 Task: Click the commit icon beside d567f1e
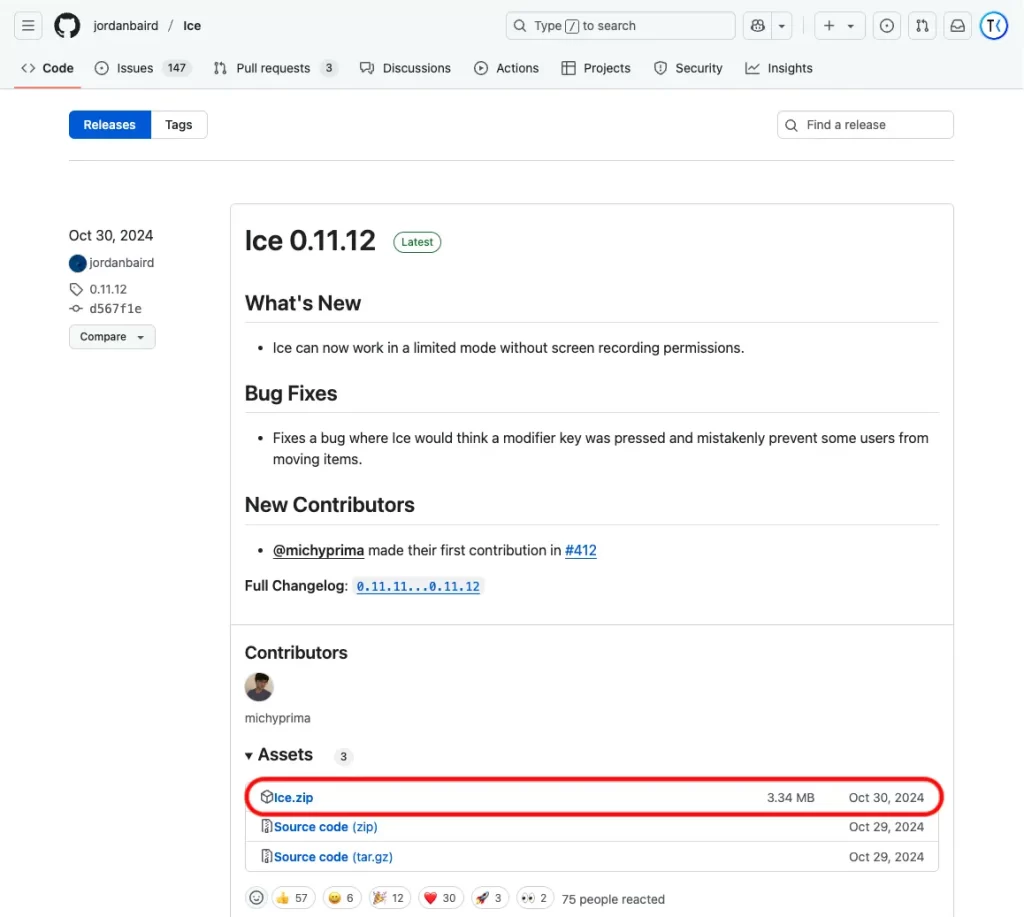(x=76, y=309)
